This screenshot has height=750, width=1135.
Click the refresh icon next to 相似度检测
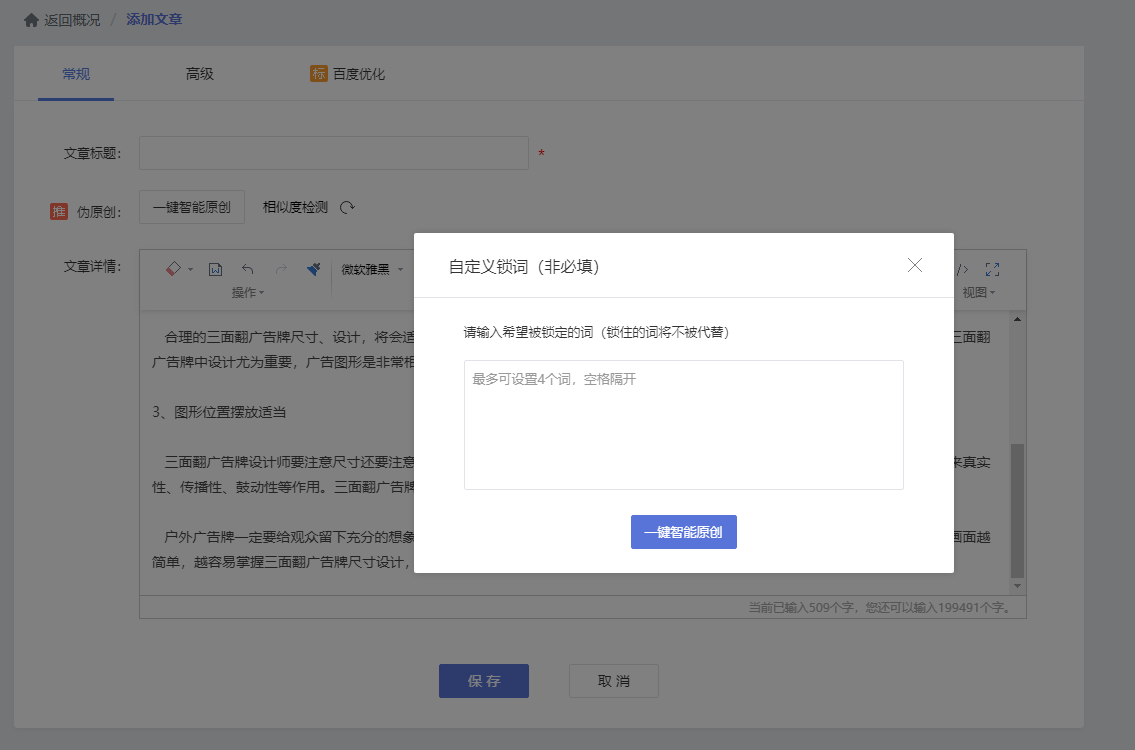(x=347, y=208)
